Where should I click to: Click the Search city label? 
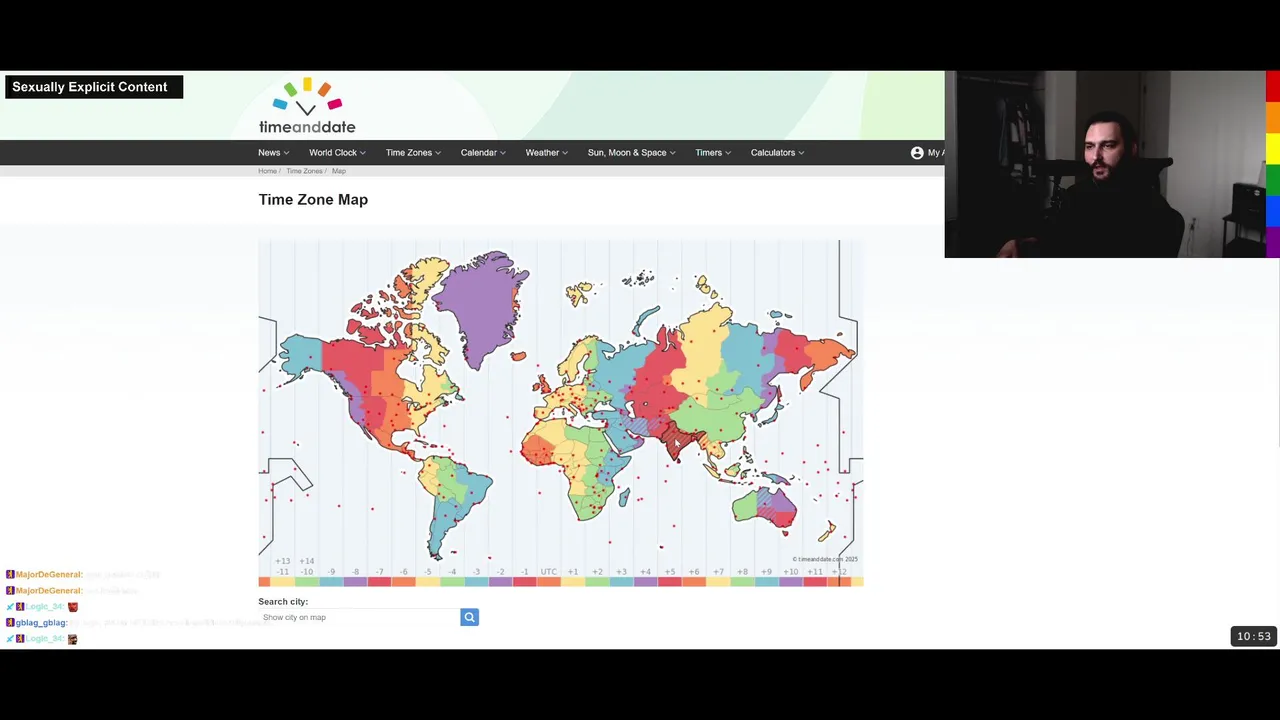pyautogui.click(x=283, y=602)
